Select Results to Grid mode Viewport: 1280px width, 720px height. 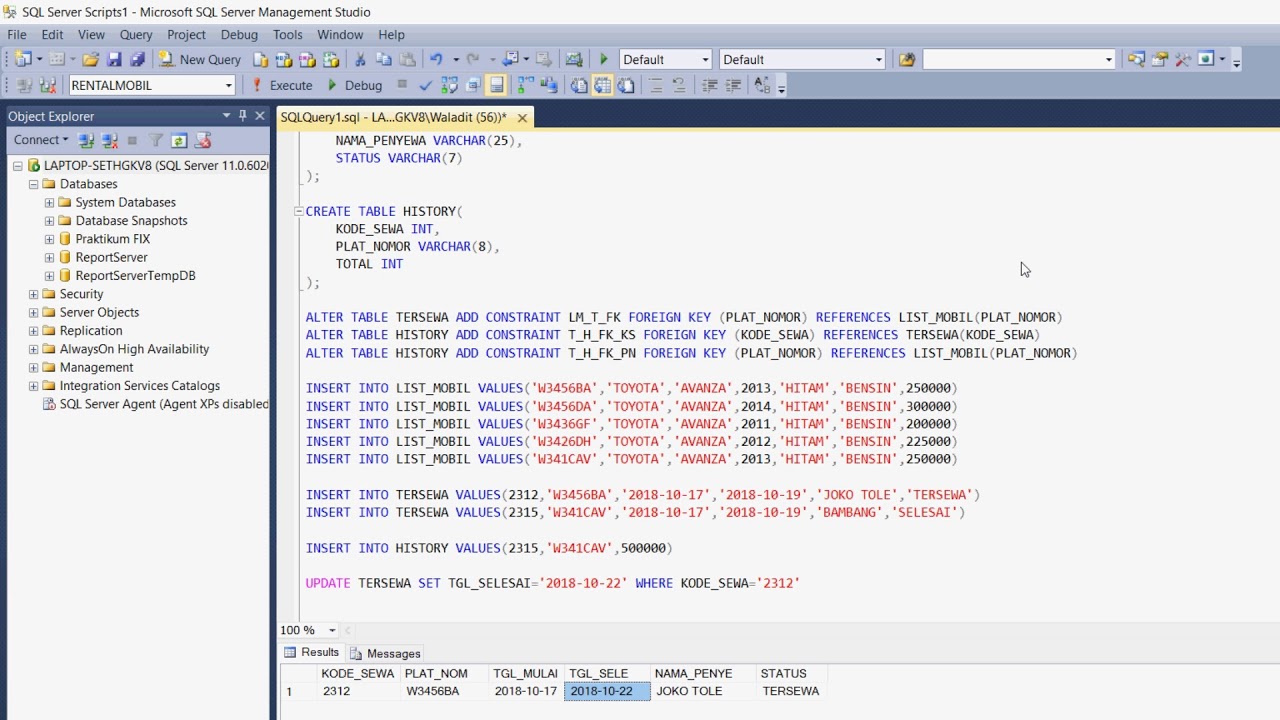(602, 85)
